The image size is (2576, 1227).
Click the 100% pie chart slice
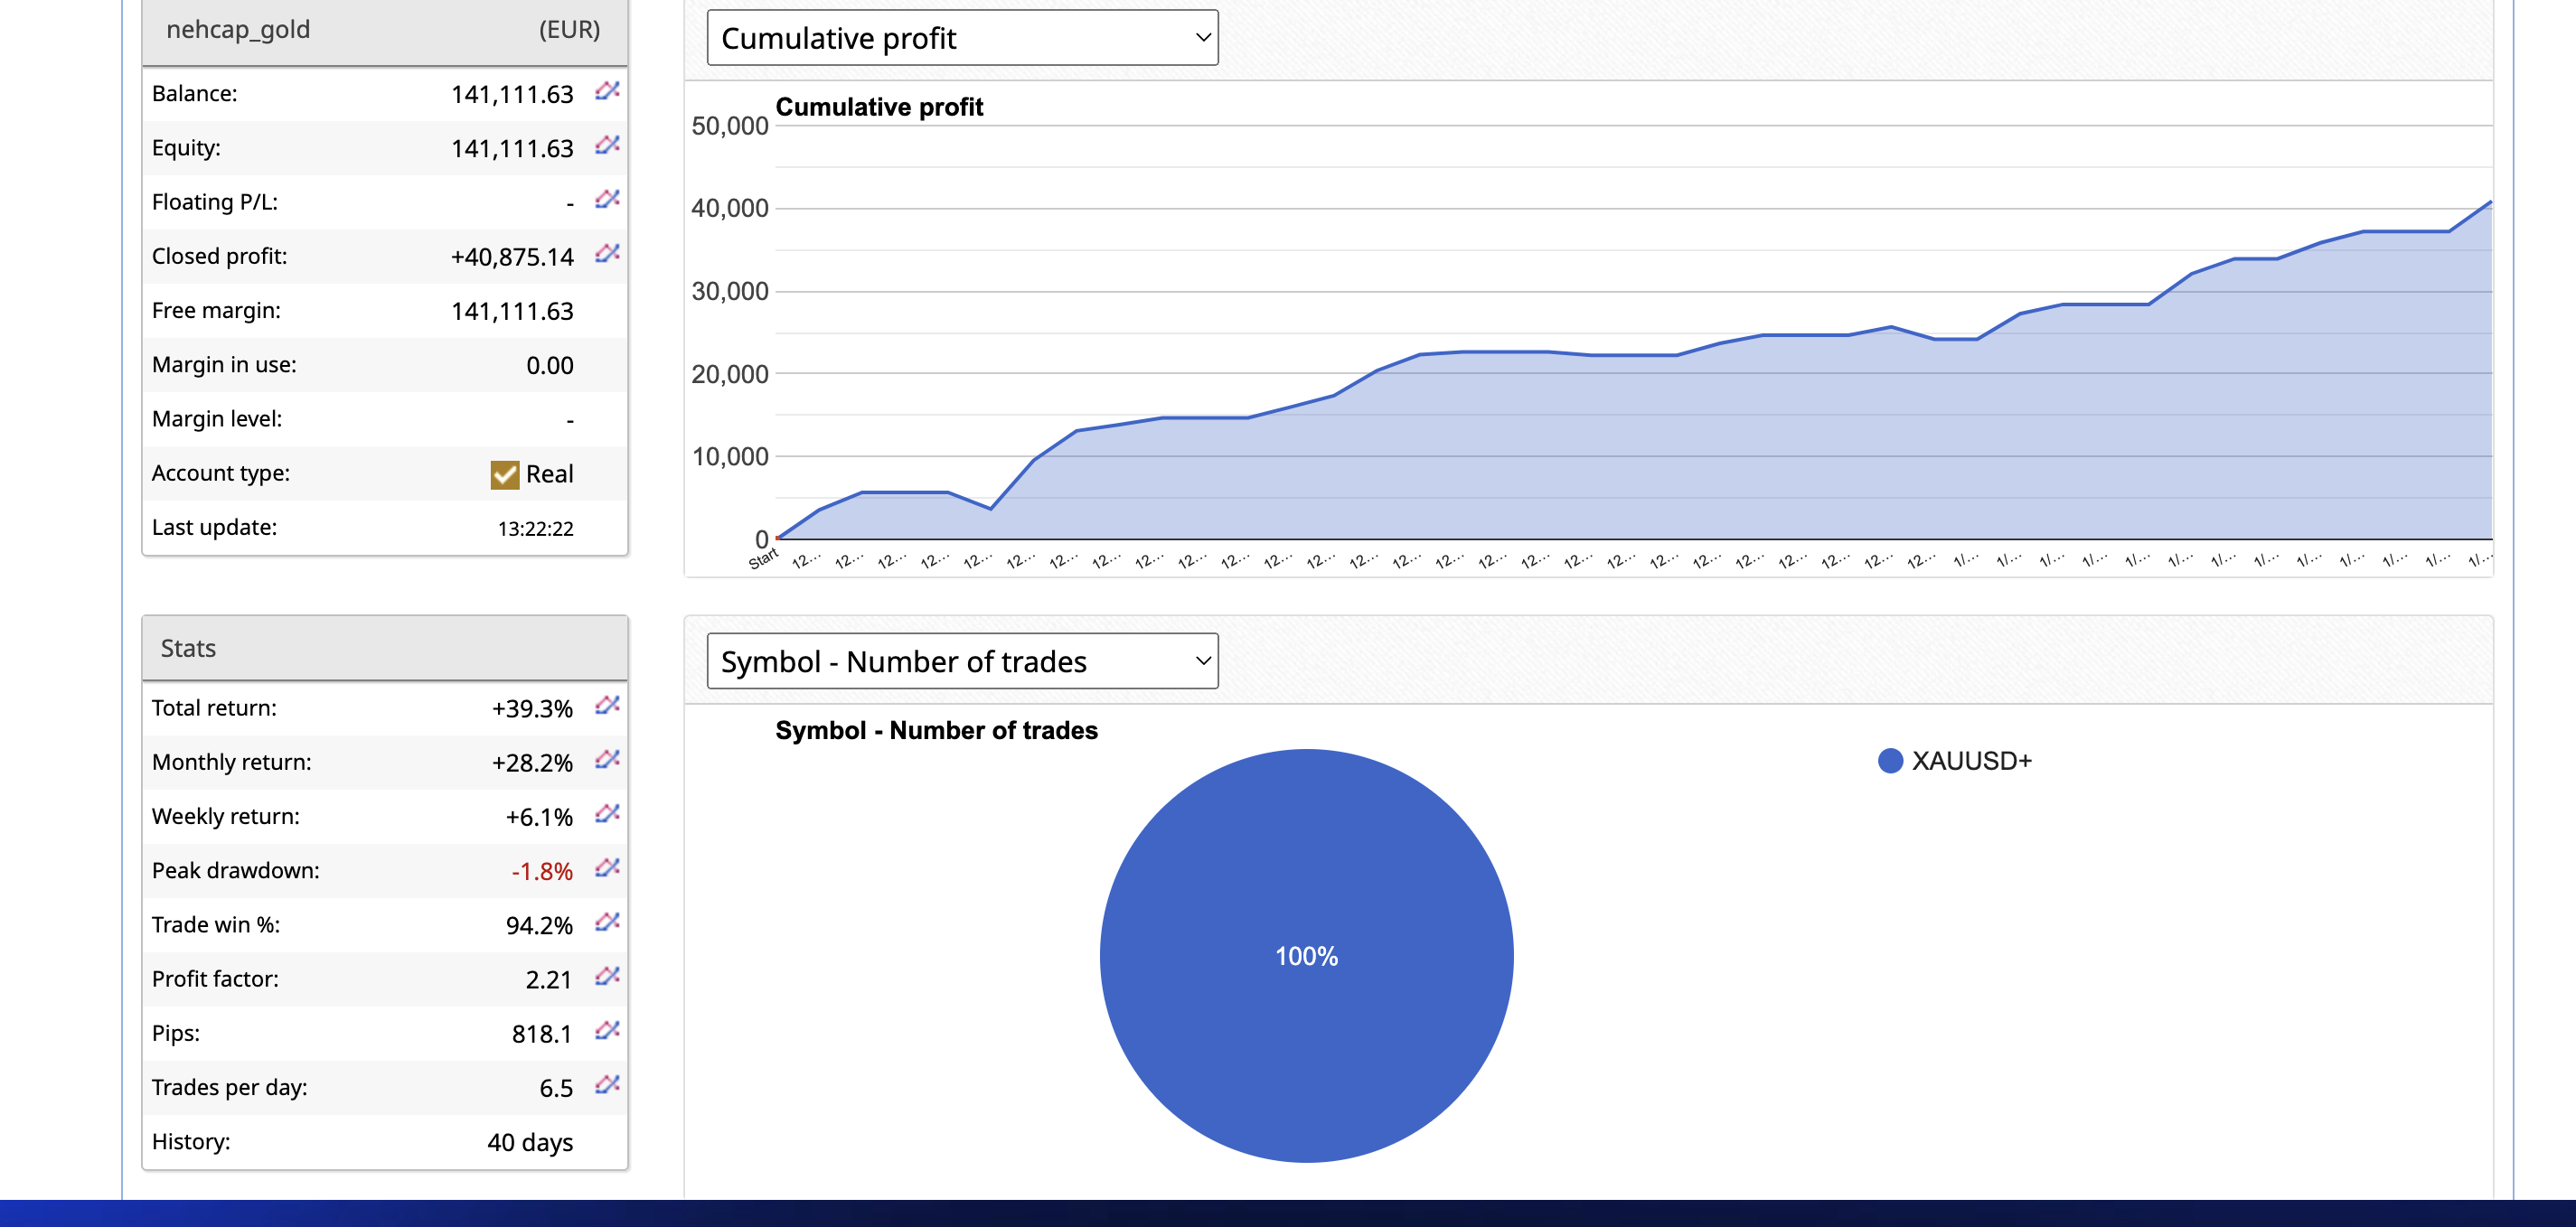(1306, 955)
